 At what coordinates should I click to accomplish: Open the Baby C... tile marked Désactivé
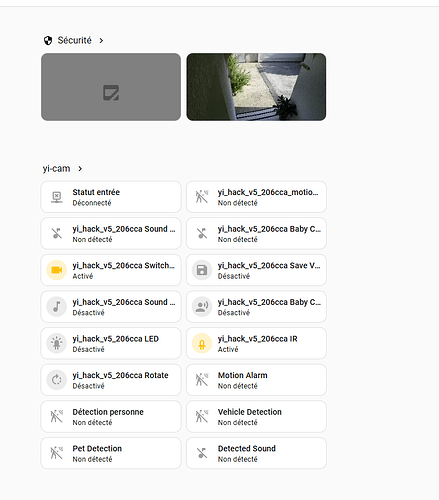click(269, 302)
